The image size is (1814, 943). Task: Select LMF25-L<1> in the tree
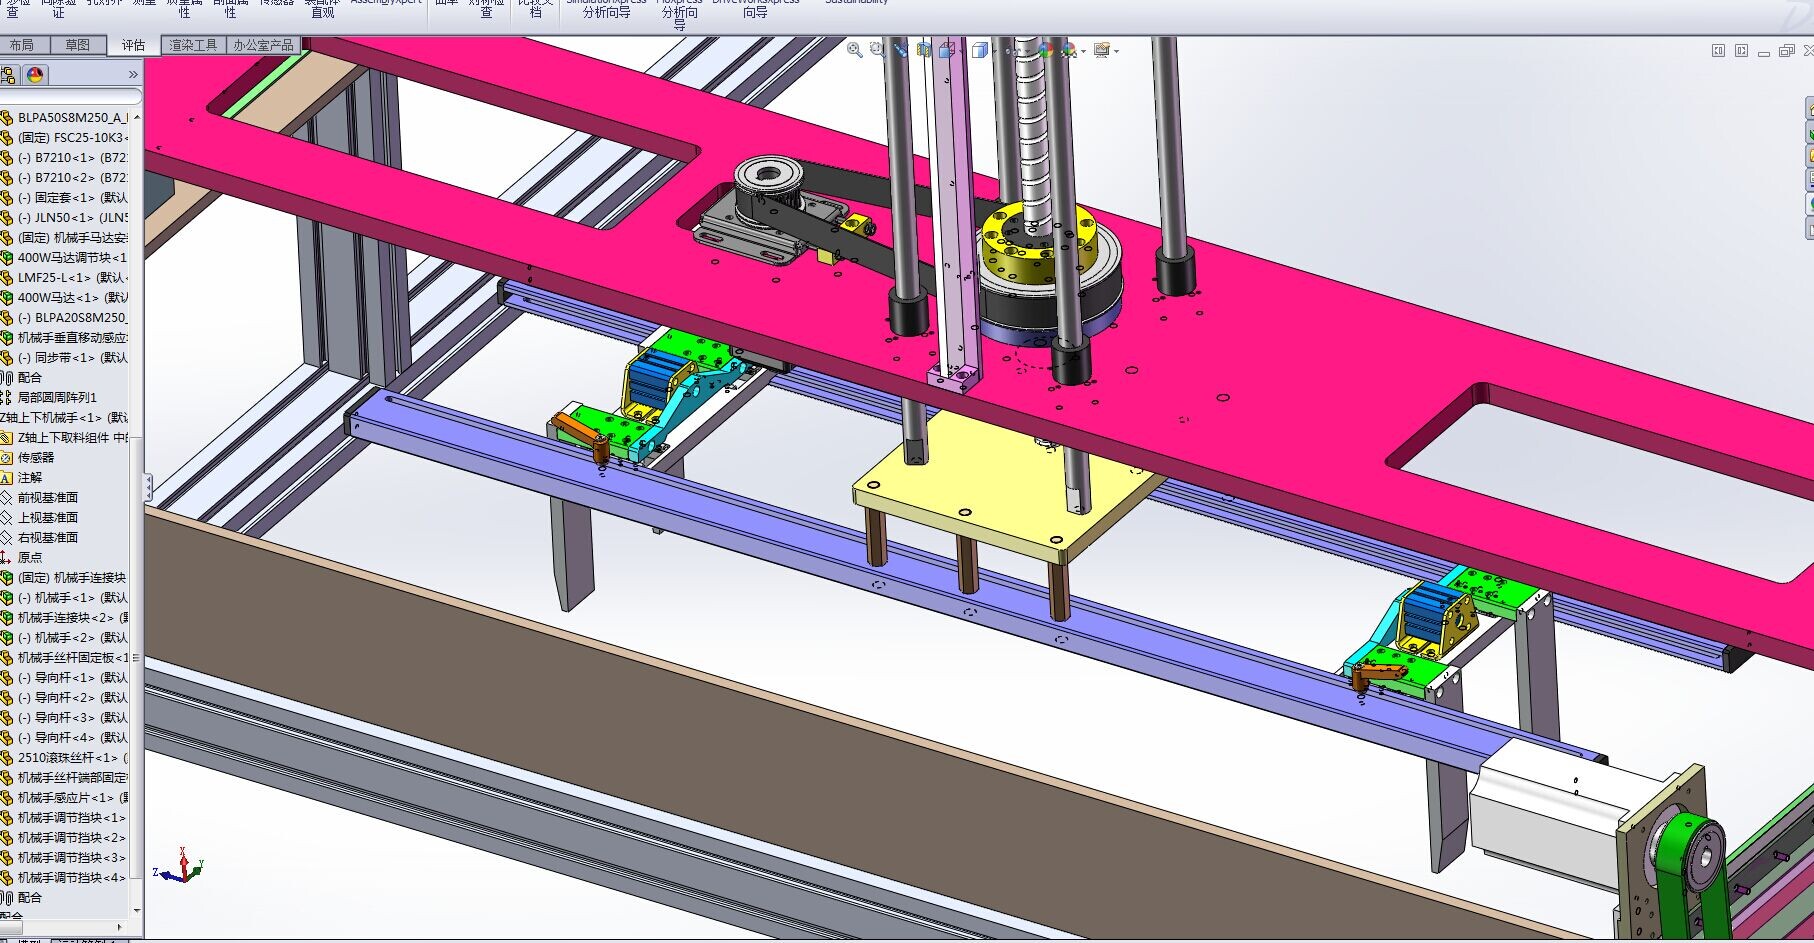point(72,277)
